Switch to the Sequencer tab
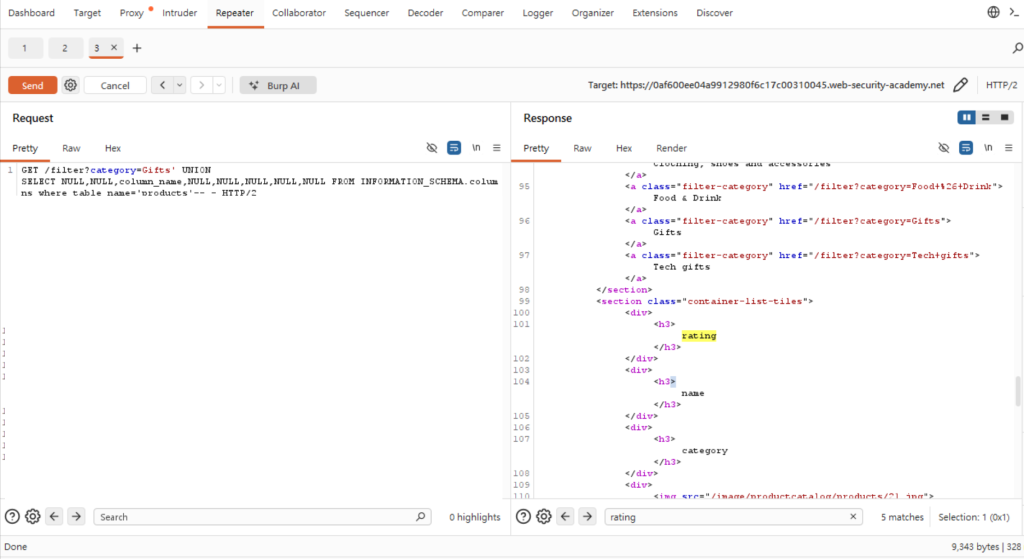1024x559 pixels. point(366,13)
